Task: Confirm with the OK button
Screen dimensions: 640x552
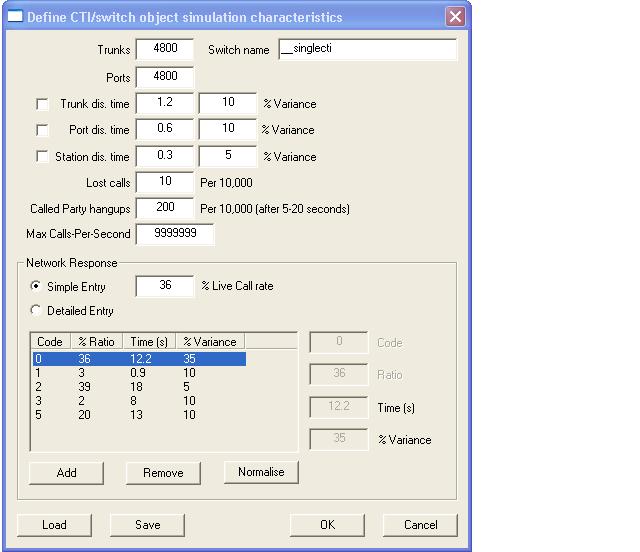Action: (327, 525)
